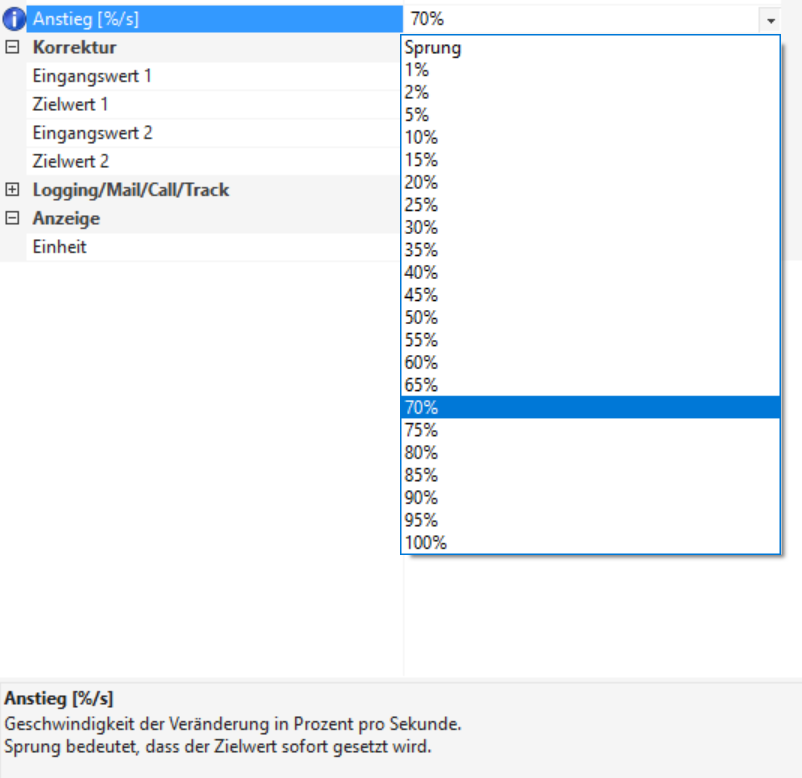Click the Zielwert 1 property row
This screenshot has height=778, width=802.
[70, 104]
